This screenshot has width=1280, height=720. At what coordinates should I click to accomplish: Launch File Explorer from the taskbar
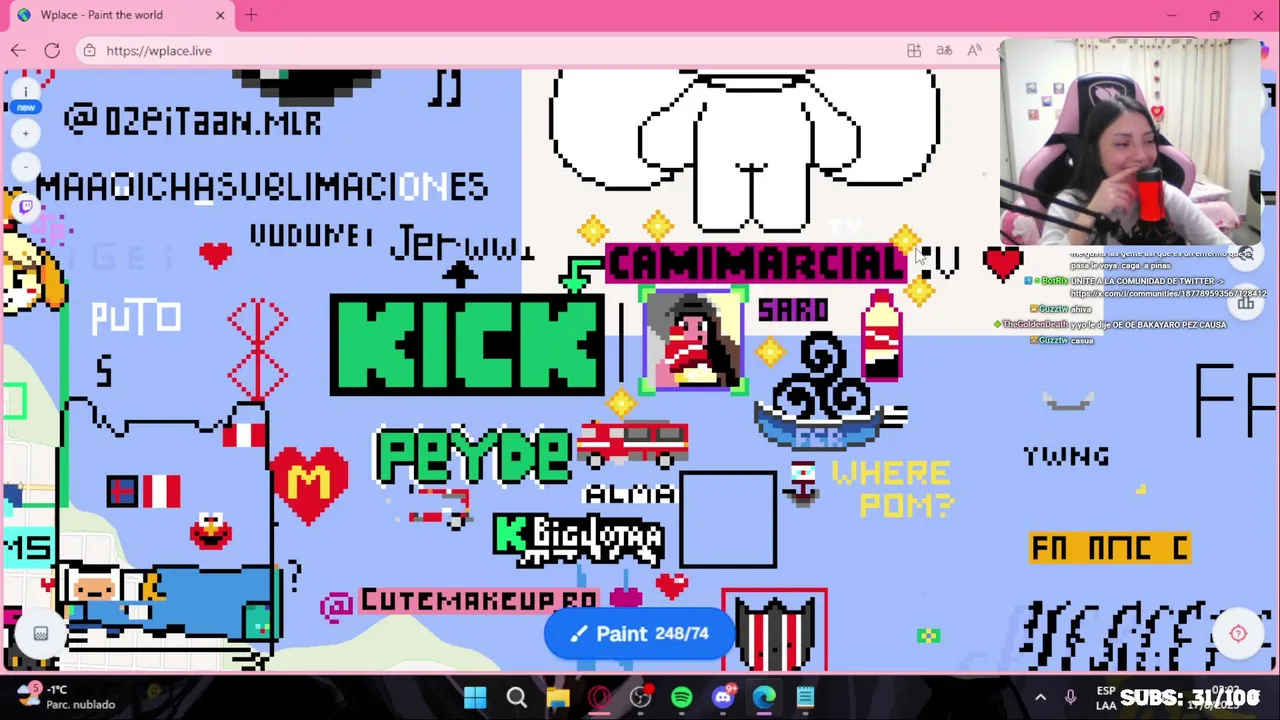tap(558, 697)
